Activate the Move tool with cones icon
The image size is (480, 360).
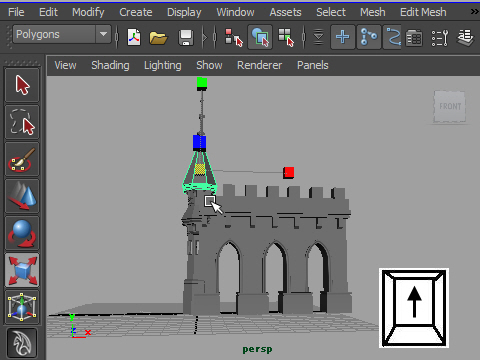[x=22, y=196]
